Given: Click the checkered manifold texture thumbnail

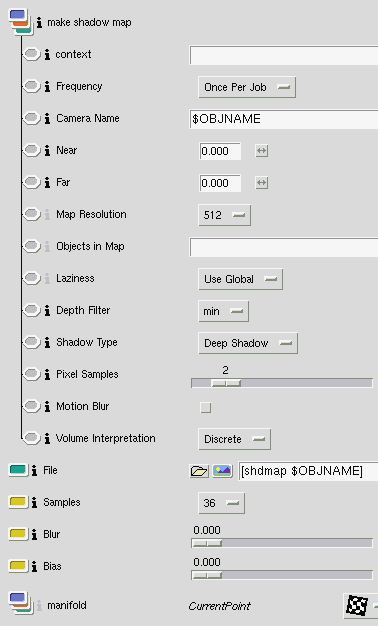Looking at the screenshot, I should coord(356,606).
